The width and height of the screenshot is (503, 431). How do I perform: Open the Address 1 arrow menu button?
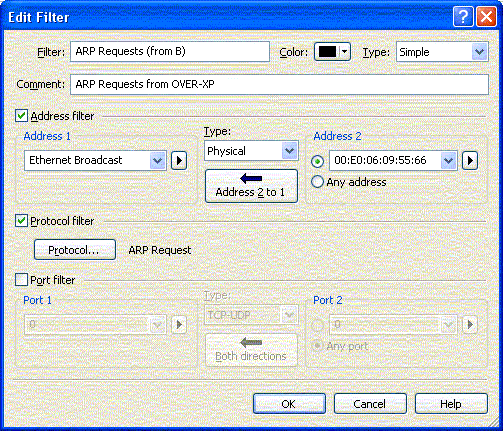pyautogui.click(x=179, y=161)
